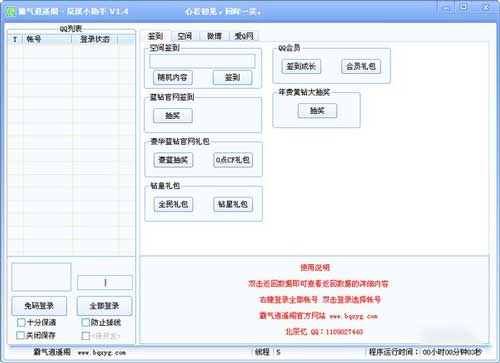Click the 全部登录 button
The width and height of the screenshot is (500, 363).
(x=104, y=306)
